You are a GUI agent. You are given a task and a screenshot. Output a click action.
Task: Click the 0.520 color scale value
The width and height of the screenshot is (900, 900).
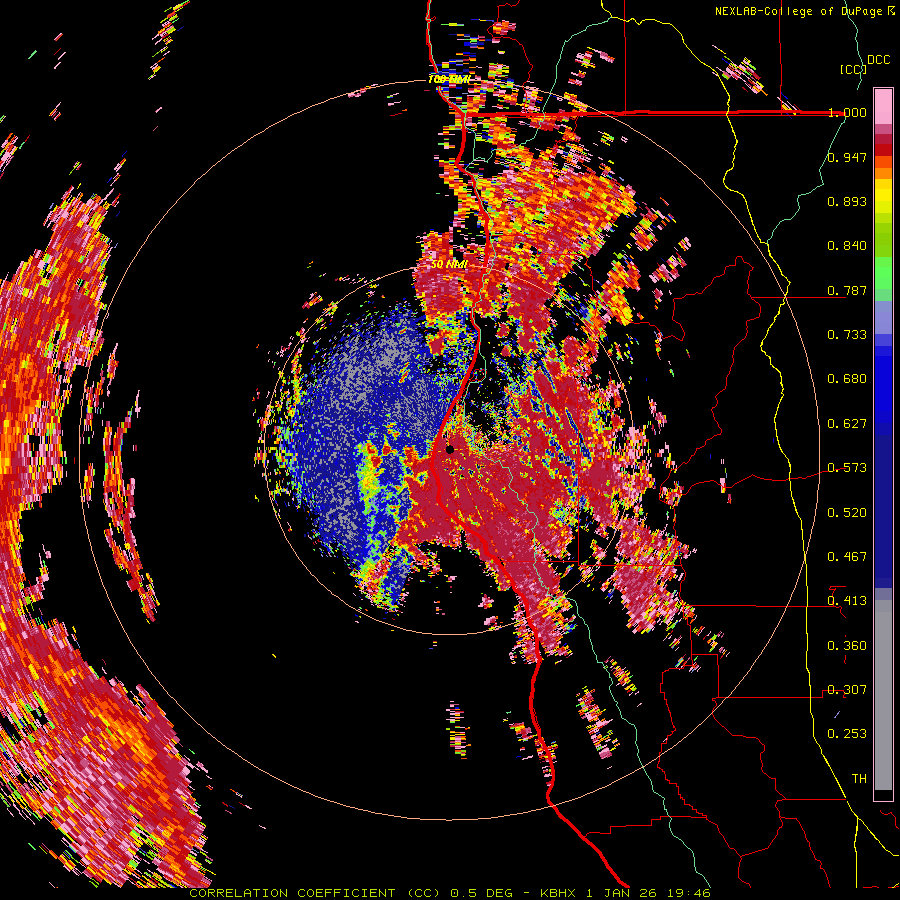click(x=847, y=512)
